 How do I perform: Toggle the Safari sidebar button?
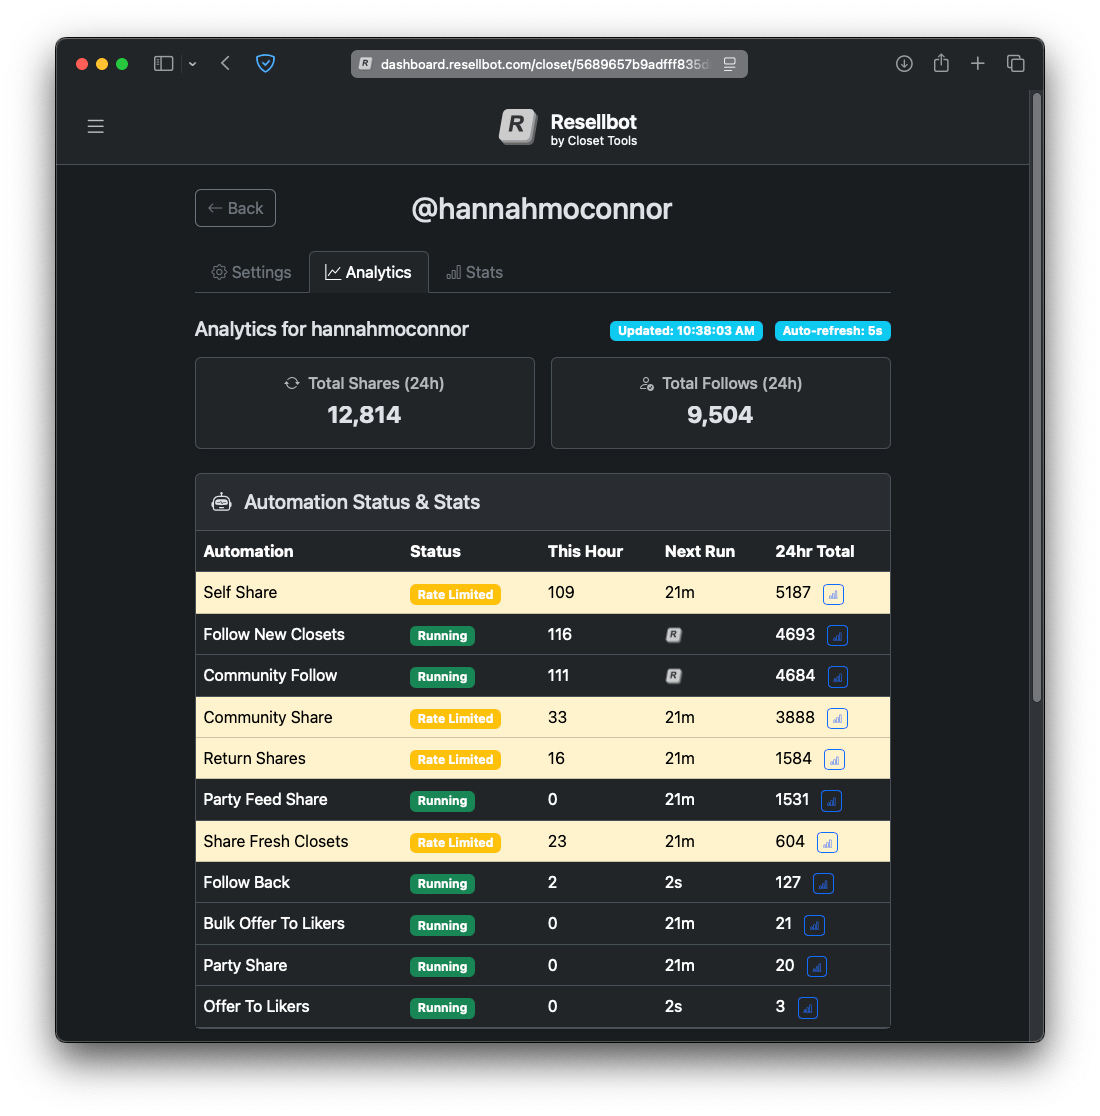tap(164, 63)
